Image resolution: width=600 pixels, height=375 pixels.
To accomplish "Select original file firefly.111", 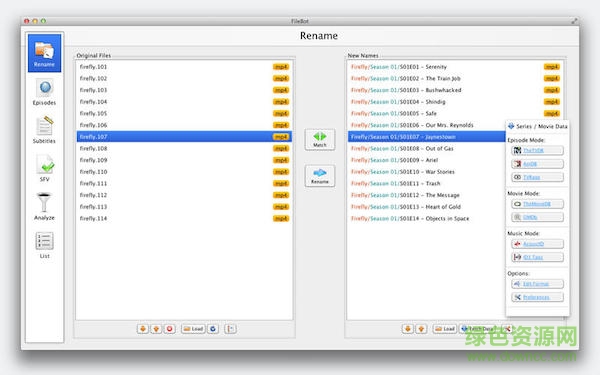I will tap(184, 183).
